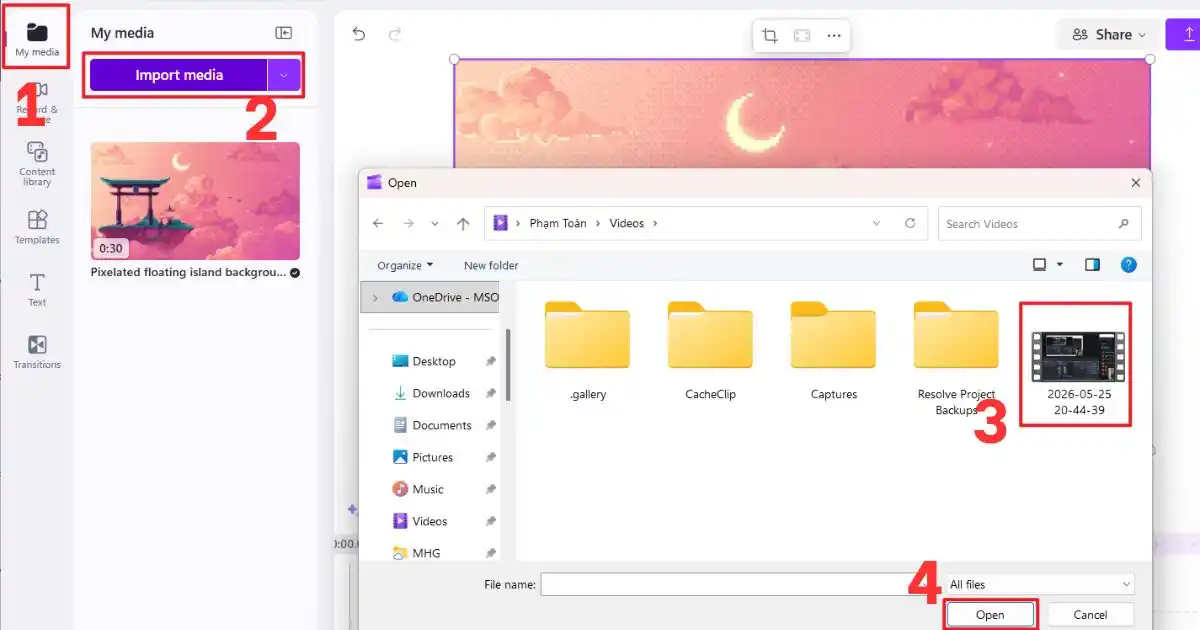Viewport: 1200px width, 630px height.
Task: Open the Organize menu
Action: point(405,265)
